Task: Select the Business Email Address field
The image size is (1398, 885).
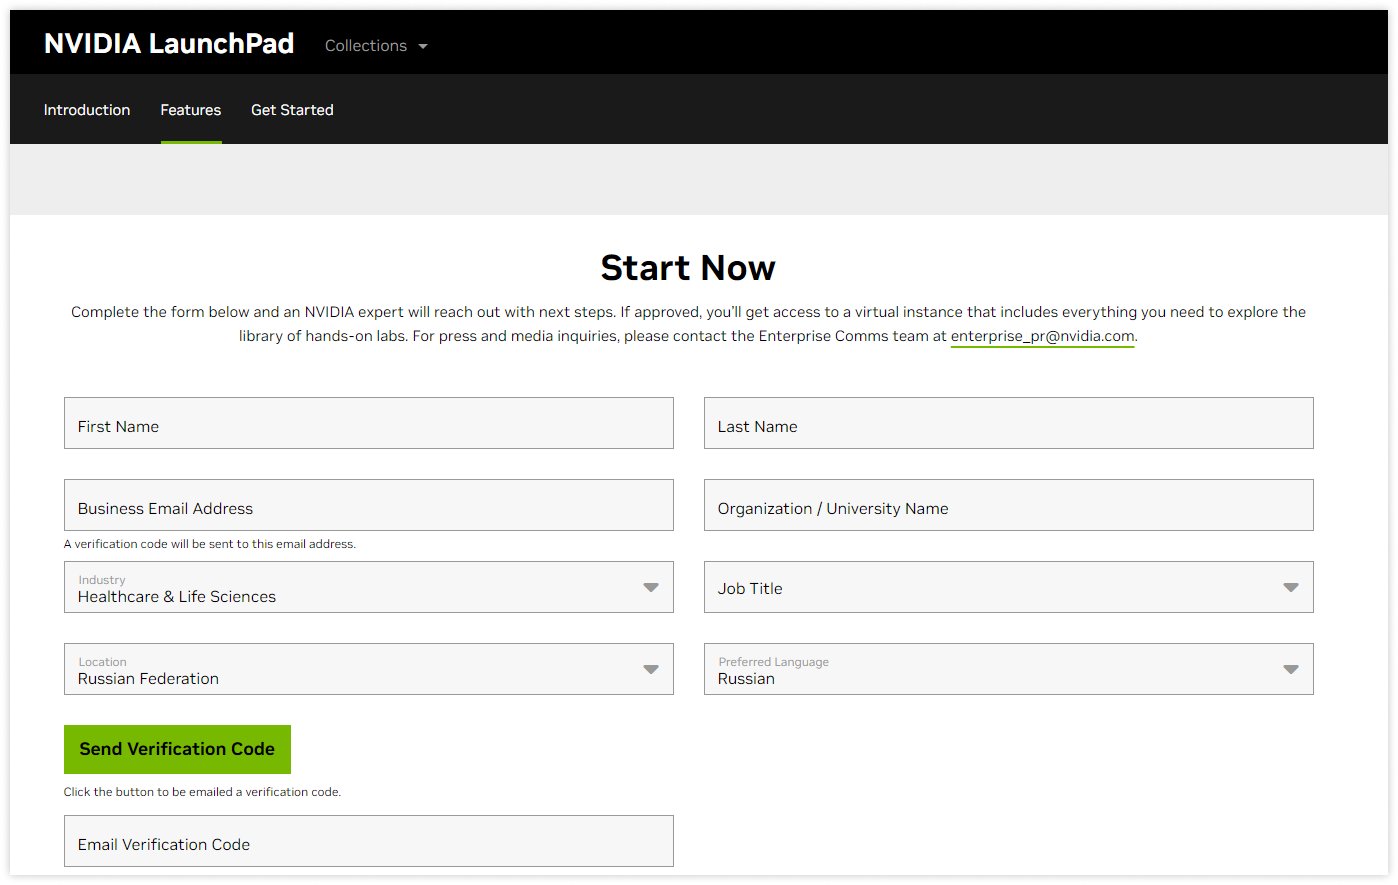Action: 368,506
